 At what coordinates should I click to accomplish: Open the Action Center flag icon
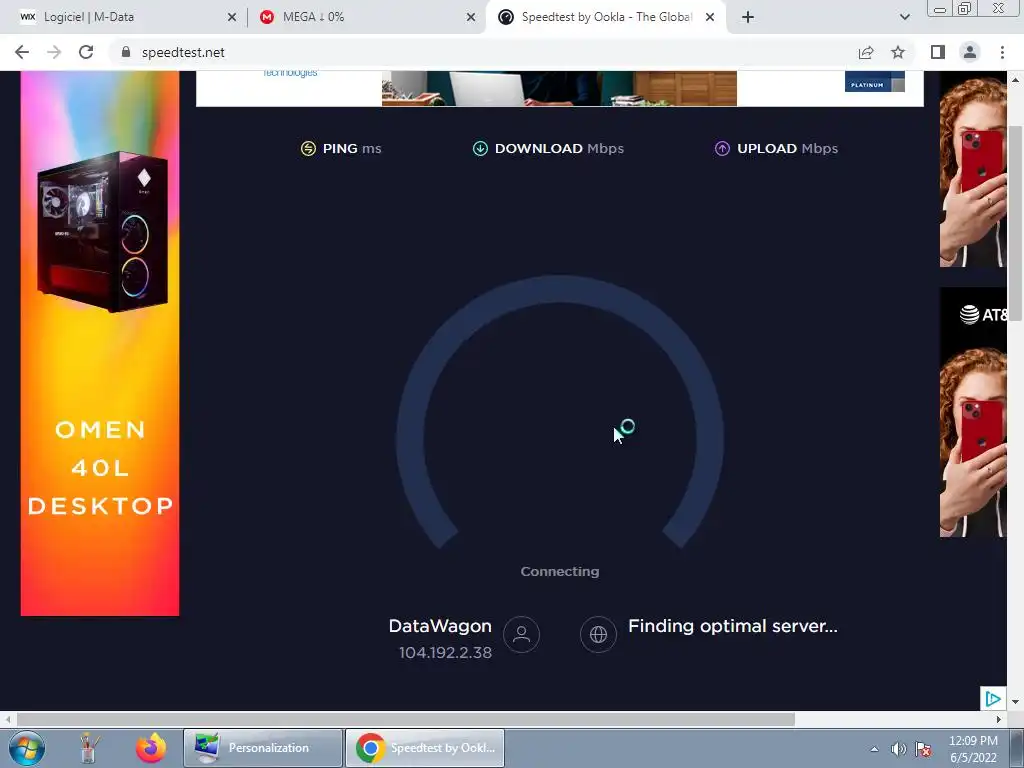(x=923, y=749)
